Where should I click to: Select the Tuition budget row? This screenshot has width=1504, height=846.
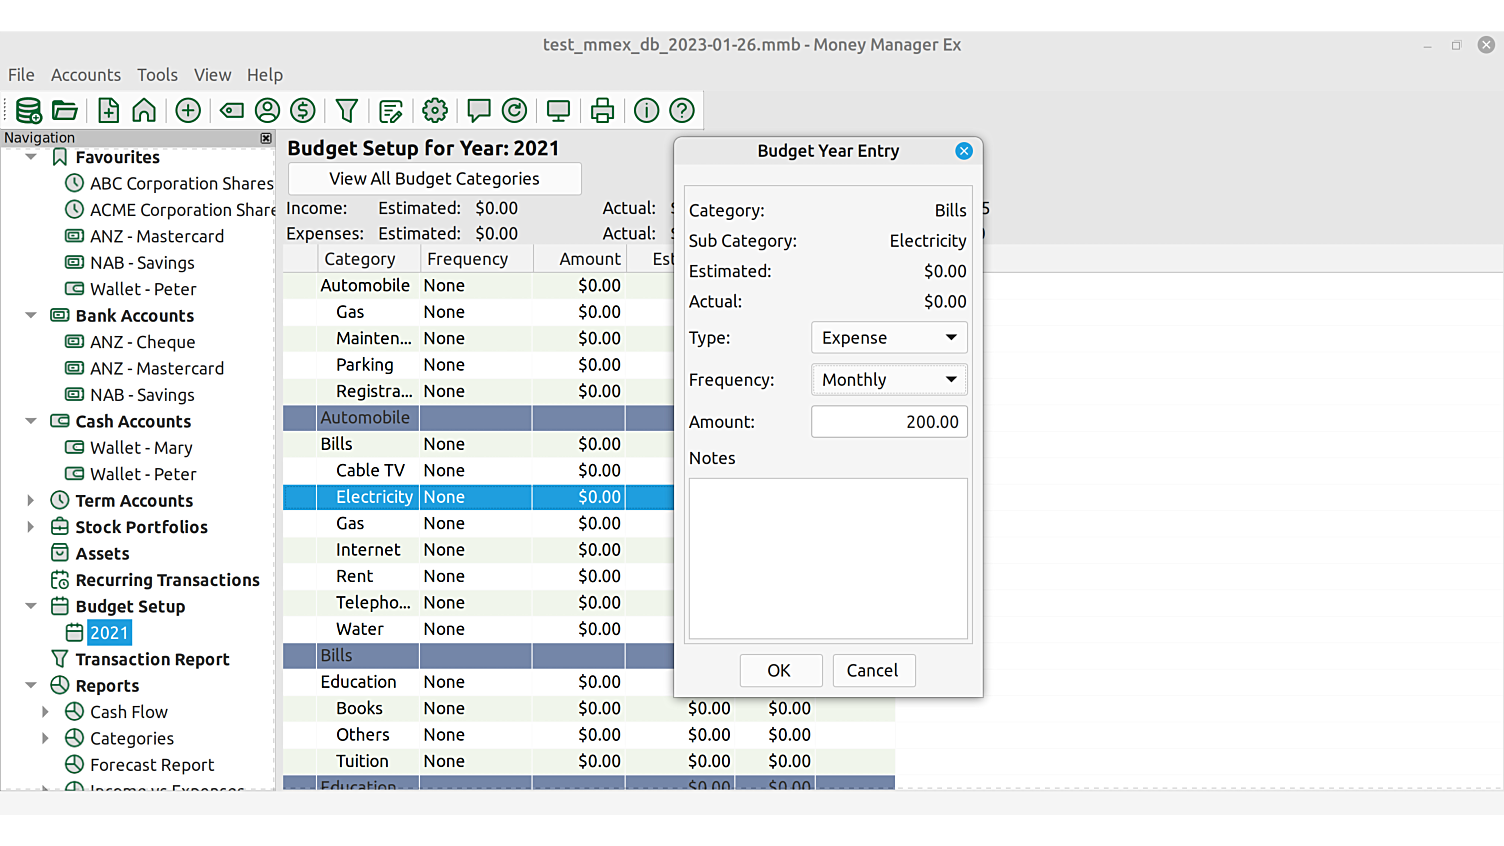pyautogui.click(x=589, y=761)
